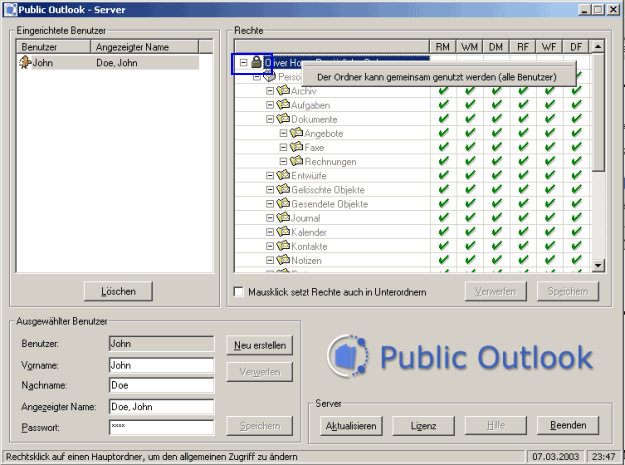Toggle WM right for Aufgaben
The image size is (625, 465).
[x=470, y=105]
